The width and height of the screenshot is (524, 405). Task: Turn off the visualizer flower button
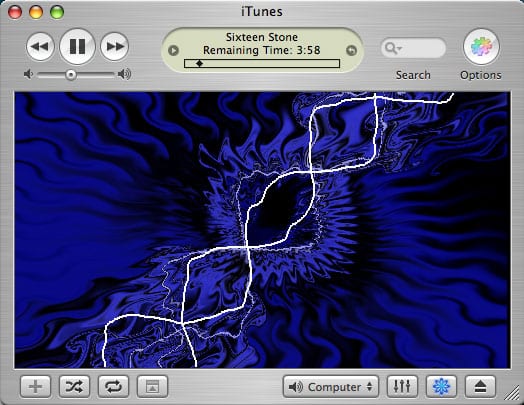coord(441,387)
